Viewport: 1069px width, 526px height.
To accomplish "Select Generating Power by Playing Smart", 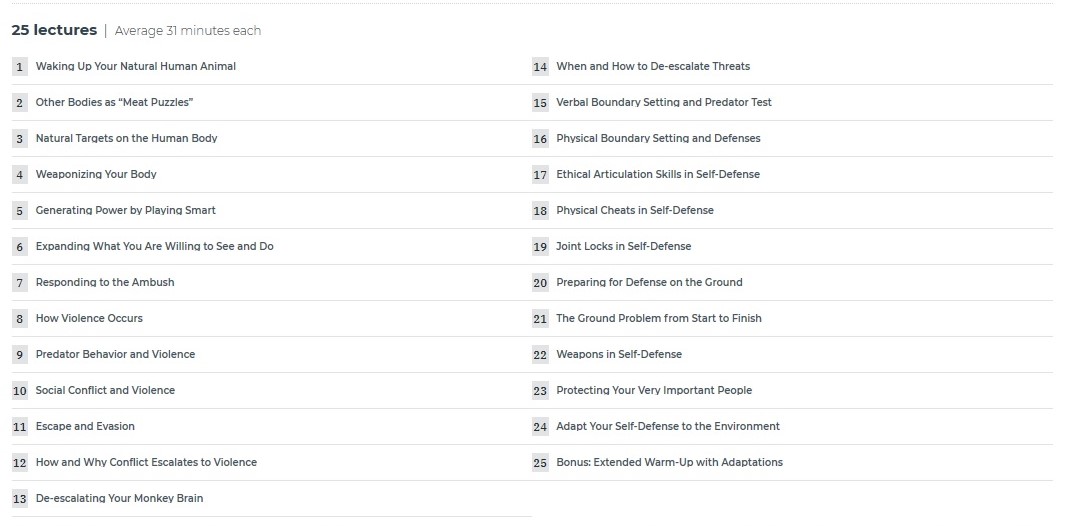I will (125, 210).
